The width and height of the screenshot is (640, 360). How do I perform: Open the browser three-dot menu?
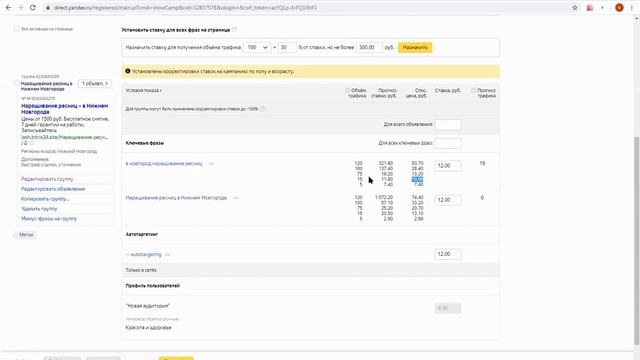tap(631, 8)
